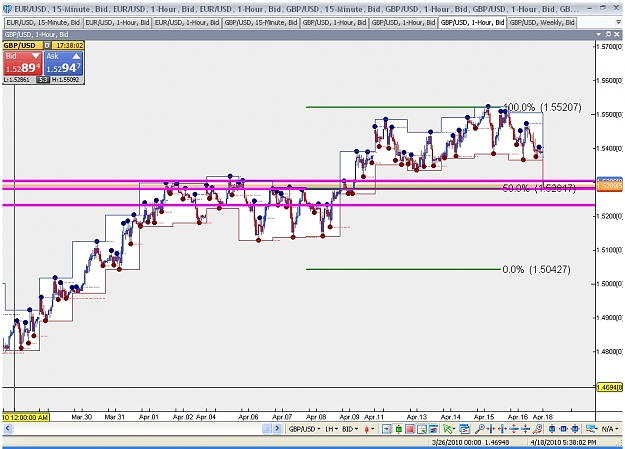The height and width of the screenshot is (449, 625).
Task: Click the account connection icon before N/A
Action: [x=591, y=429]
